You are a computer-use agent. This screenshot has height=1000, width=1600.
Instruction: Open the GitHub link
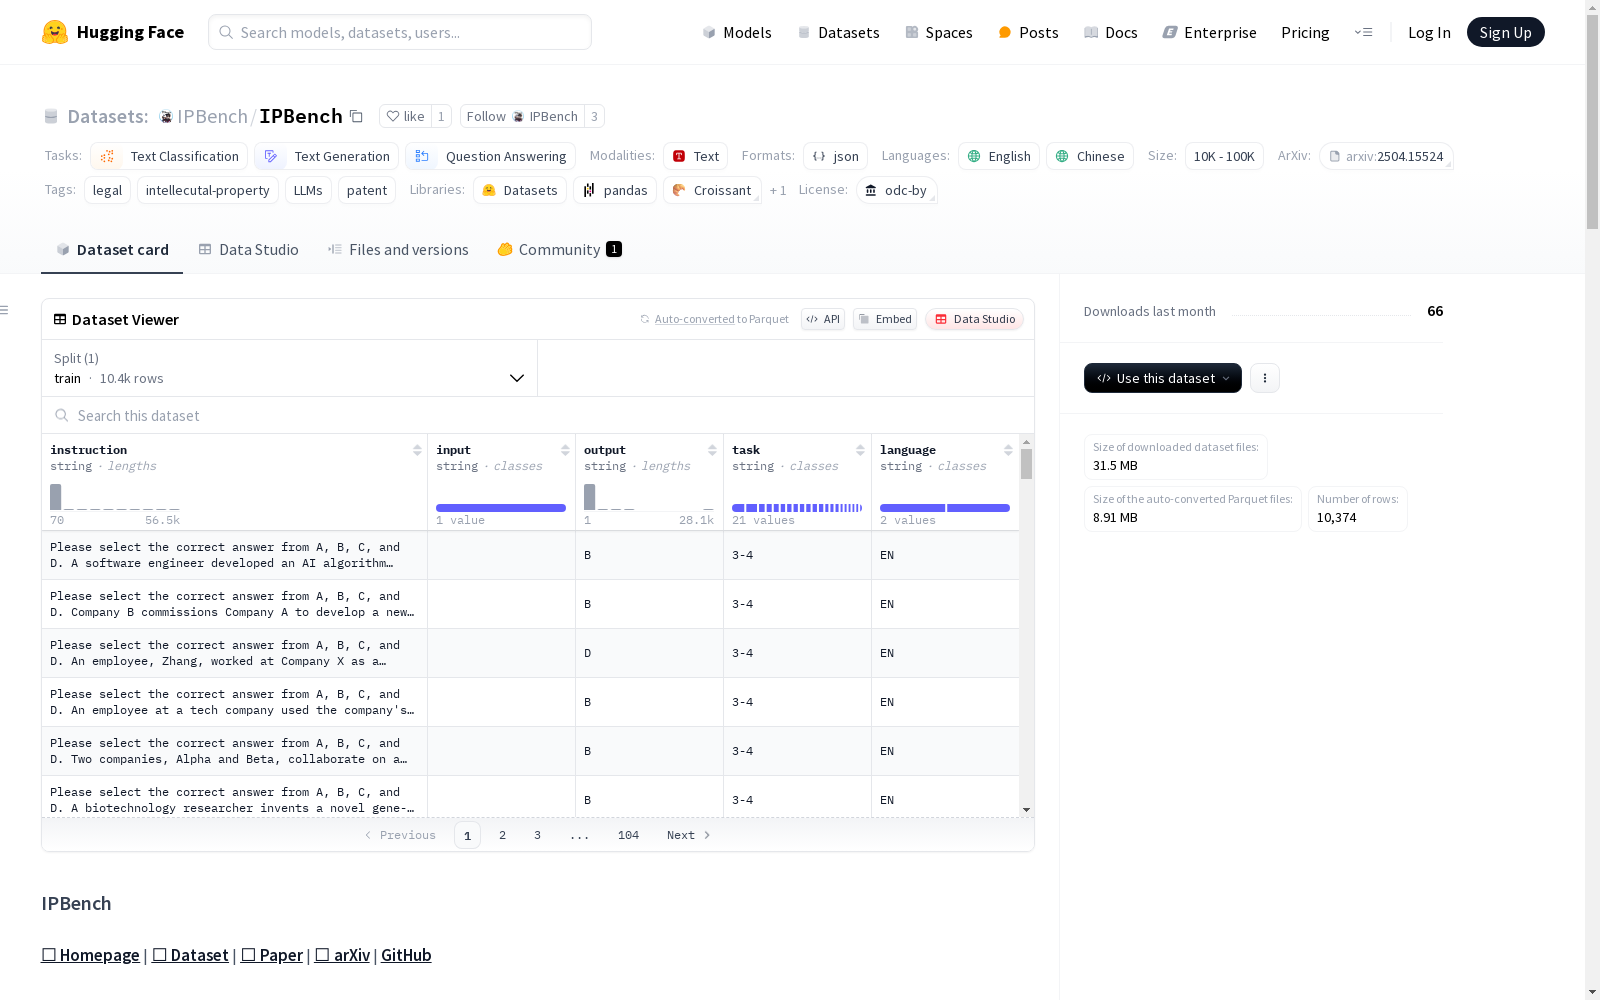(406, 955)
